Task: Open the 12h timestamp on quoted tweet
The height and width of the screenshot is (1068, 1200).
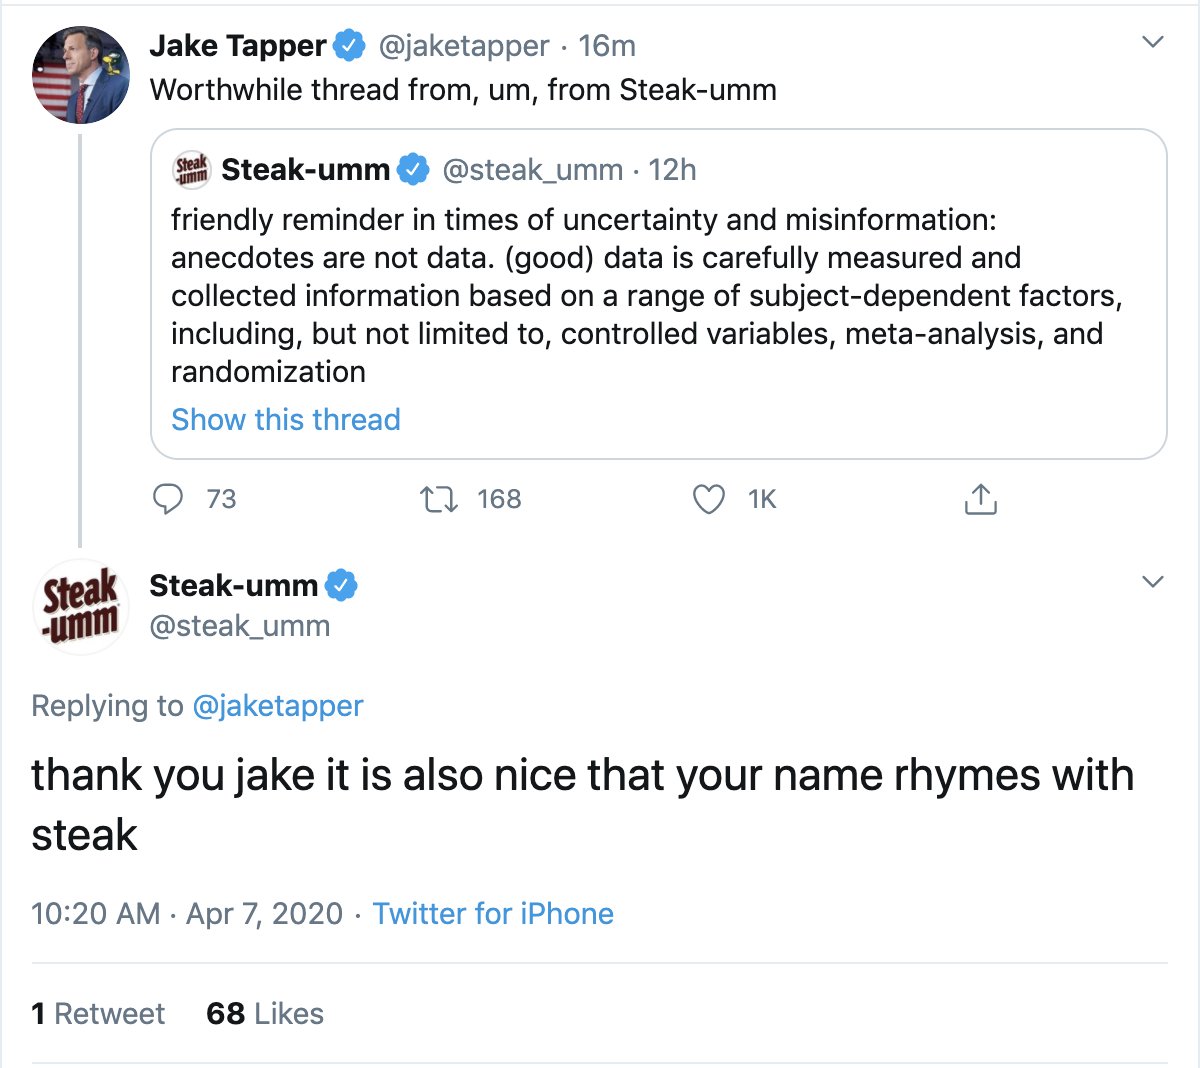Action: pos(672,170)
